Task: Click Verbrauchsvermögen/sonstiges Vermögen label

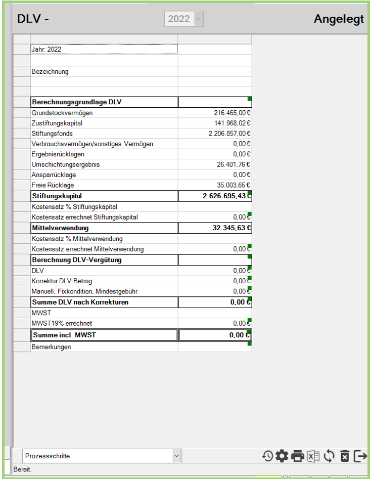Action: click(92, 144)
